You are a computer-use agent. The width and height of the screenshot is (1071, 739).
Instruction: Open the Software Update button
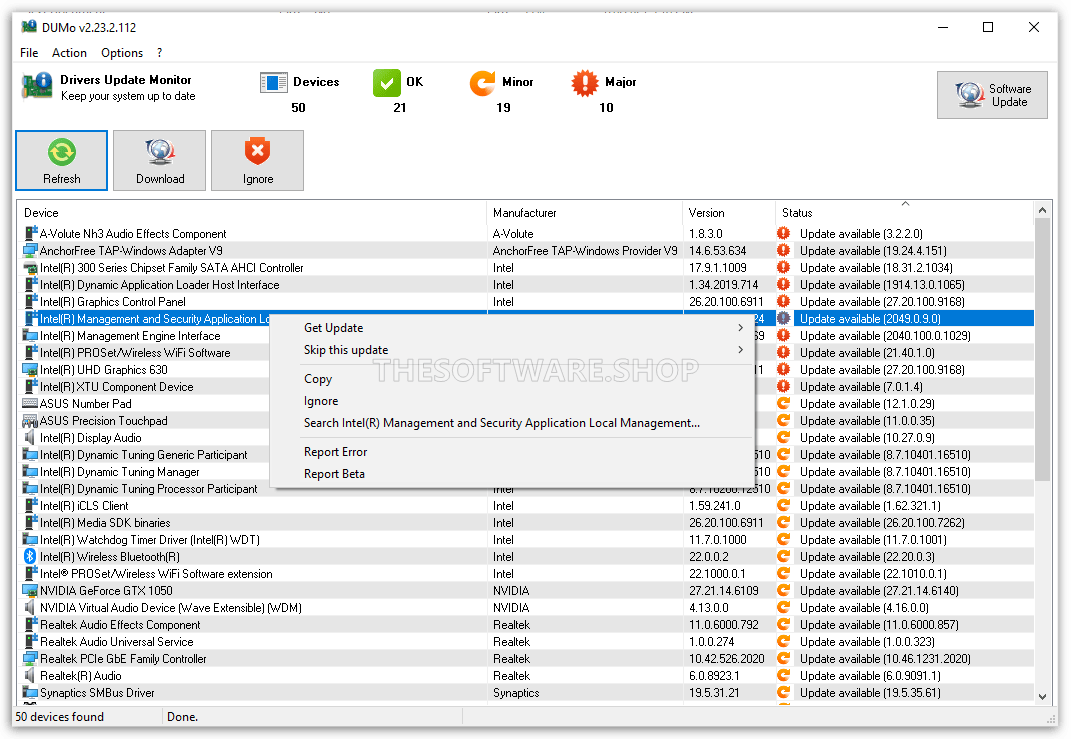pyautogui.click(x=992, y=95)
